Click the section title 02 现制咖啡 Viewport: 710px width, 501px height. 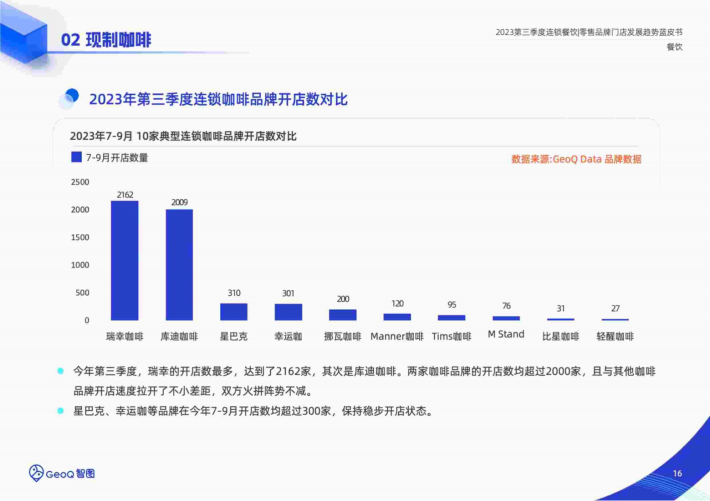(x=106, y=40)
